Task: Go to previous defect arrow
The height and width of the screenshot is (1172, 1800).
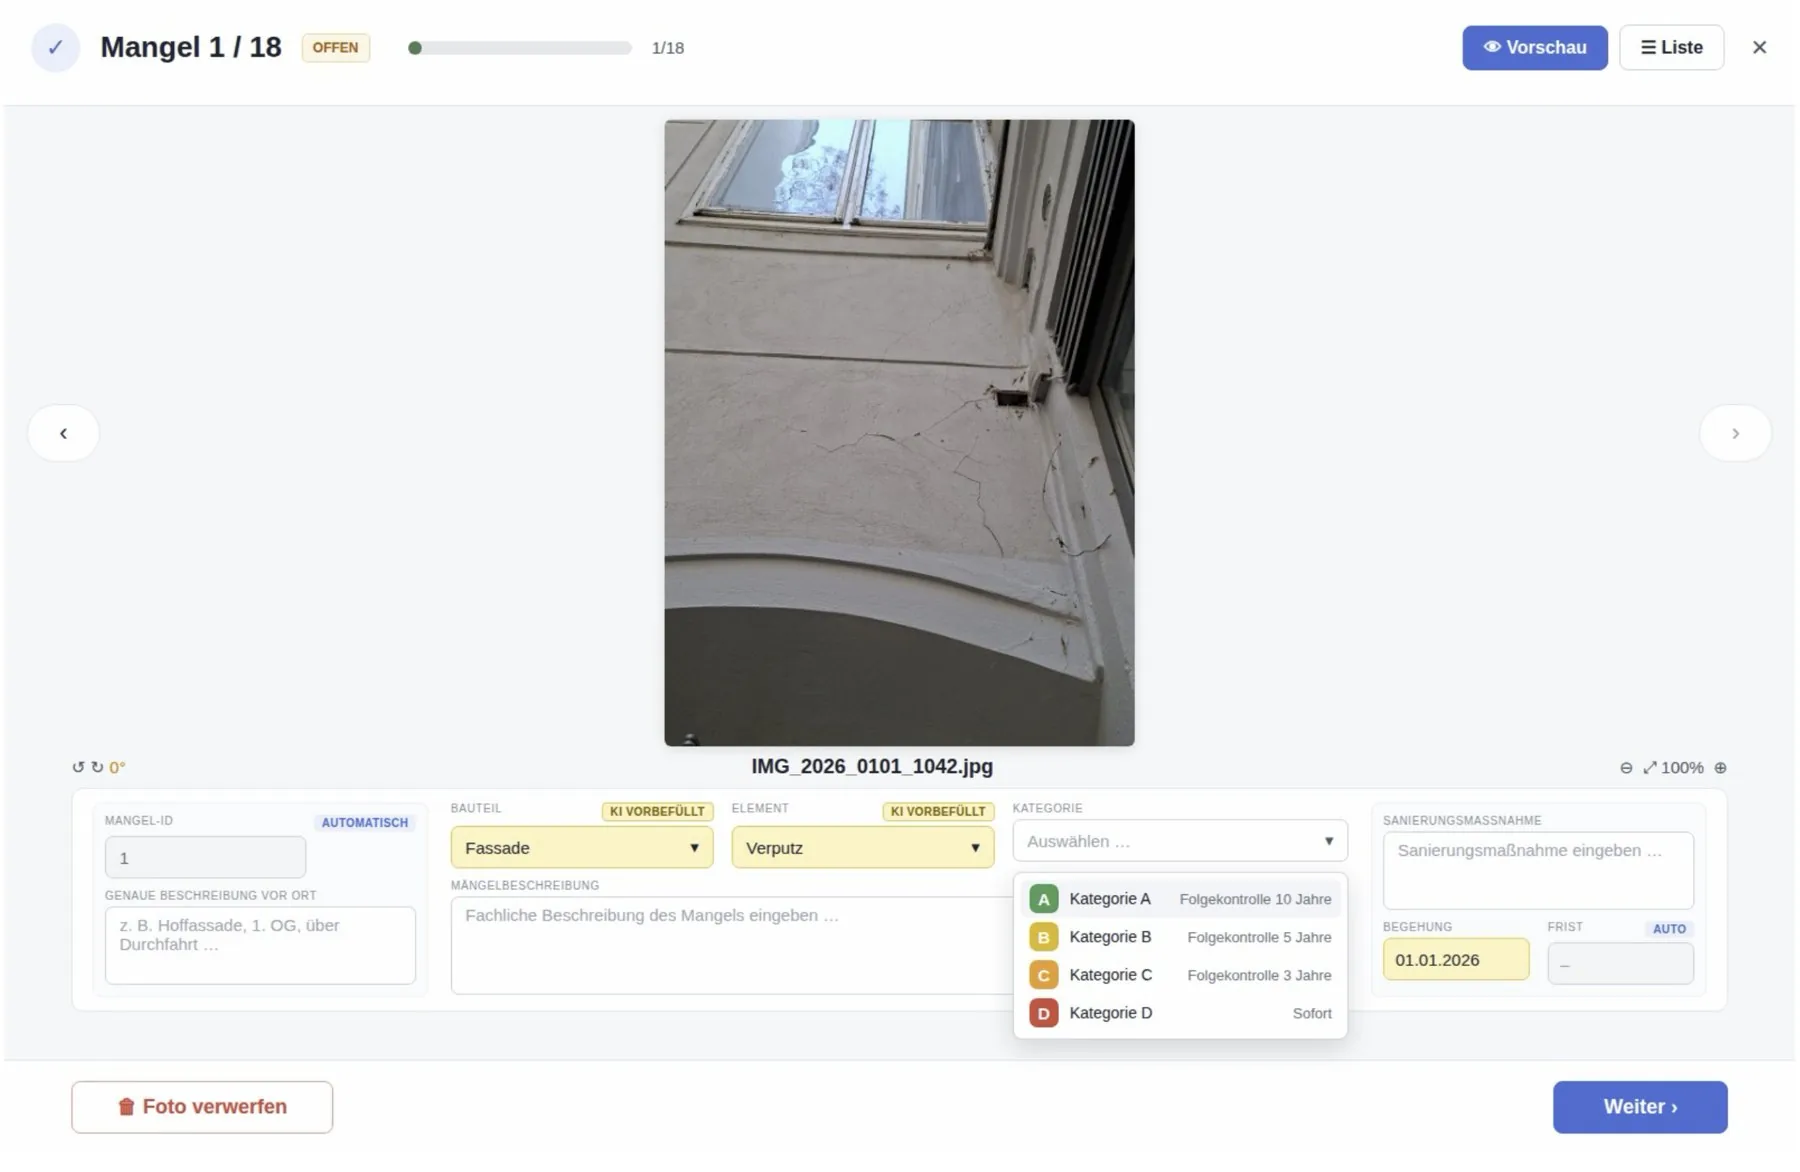Action: pyautogui.click(x=63, y=433)
